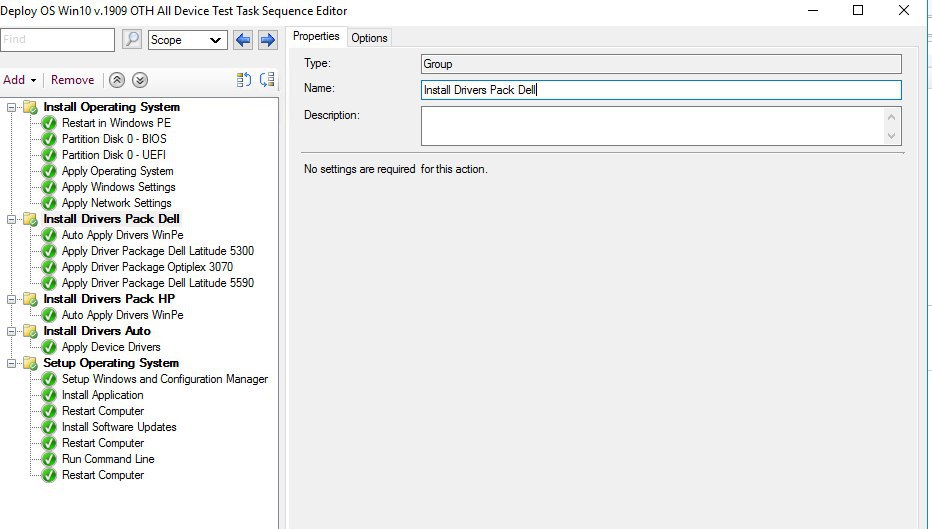Select Apply Driver Package Dell Latitude 5300

click(158, 251)
